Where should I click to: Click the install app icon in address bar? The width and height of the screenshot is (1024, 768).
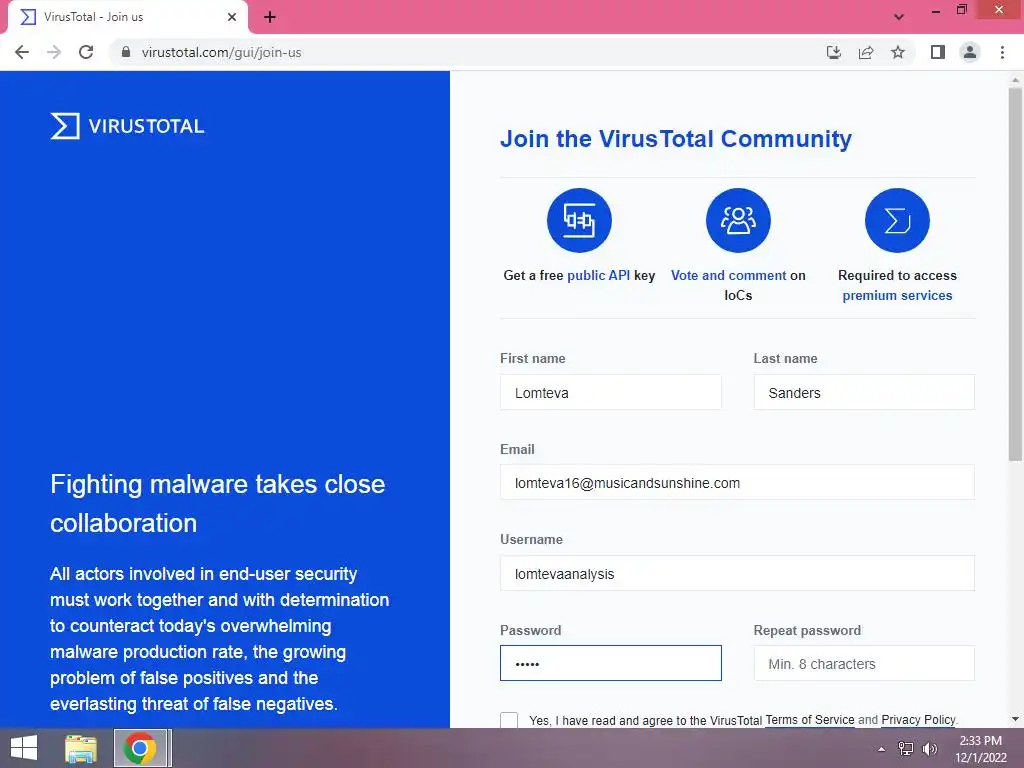click(833, 52)
